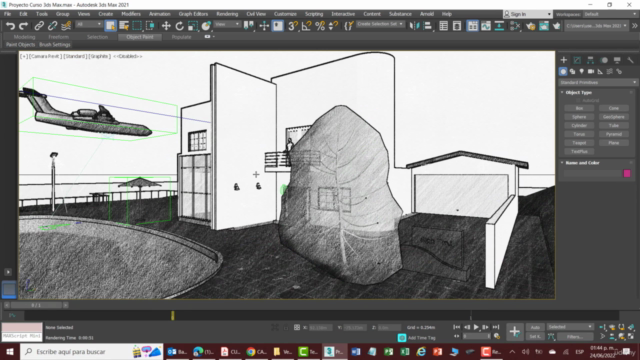Screen dimensions: 640x360
Task: Click the Undo arrow icon
Action: tap(10, 26)
